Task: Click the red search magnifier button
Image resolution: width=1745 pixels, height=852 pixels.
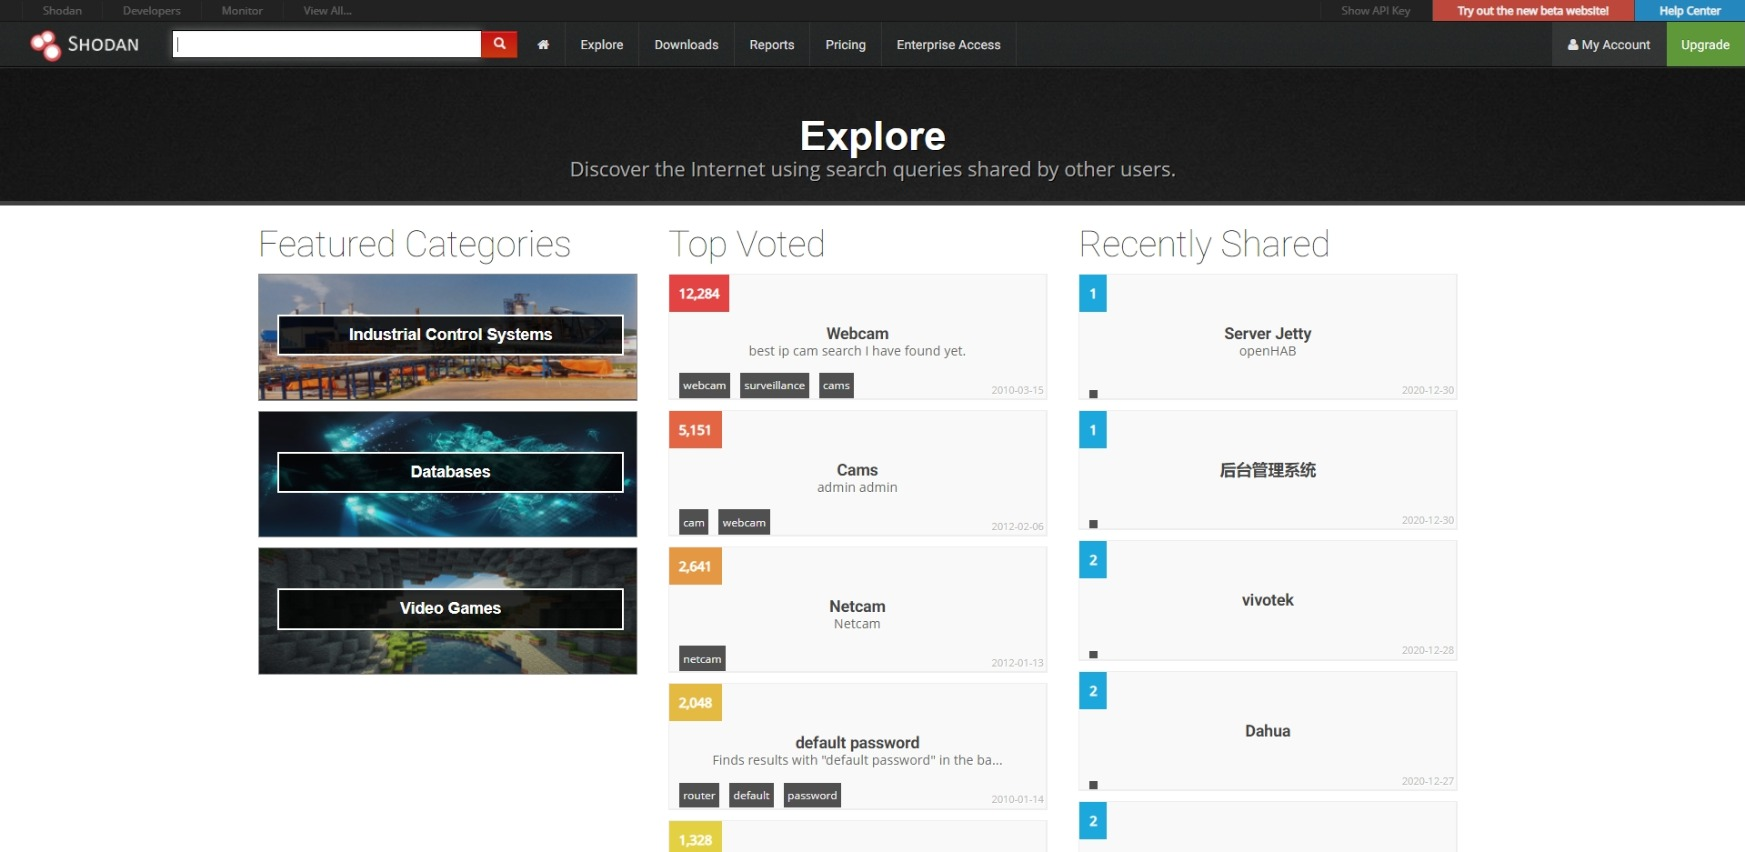Action: [499, 44]
